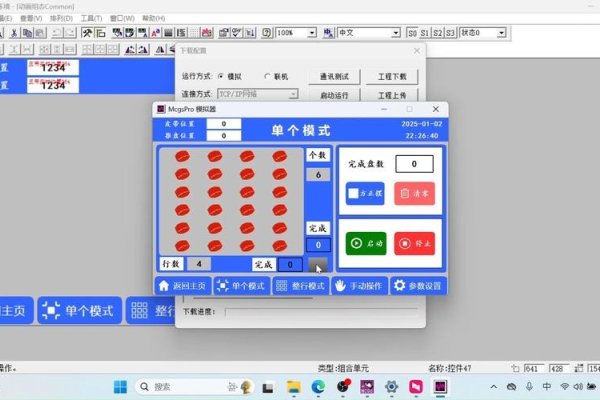Click the dotted grid toolbar icon

coord(194,33)
